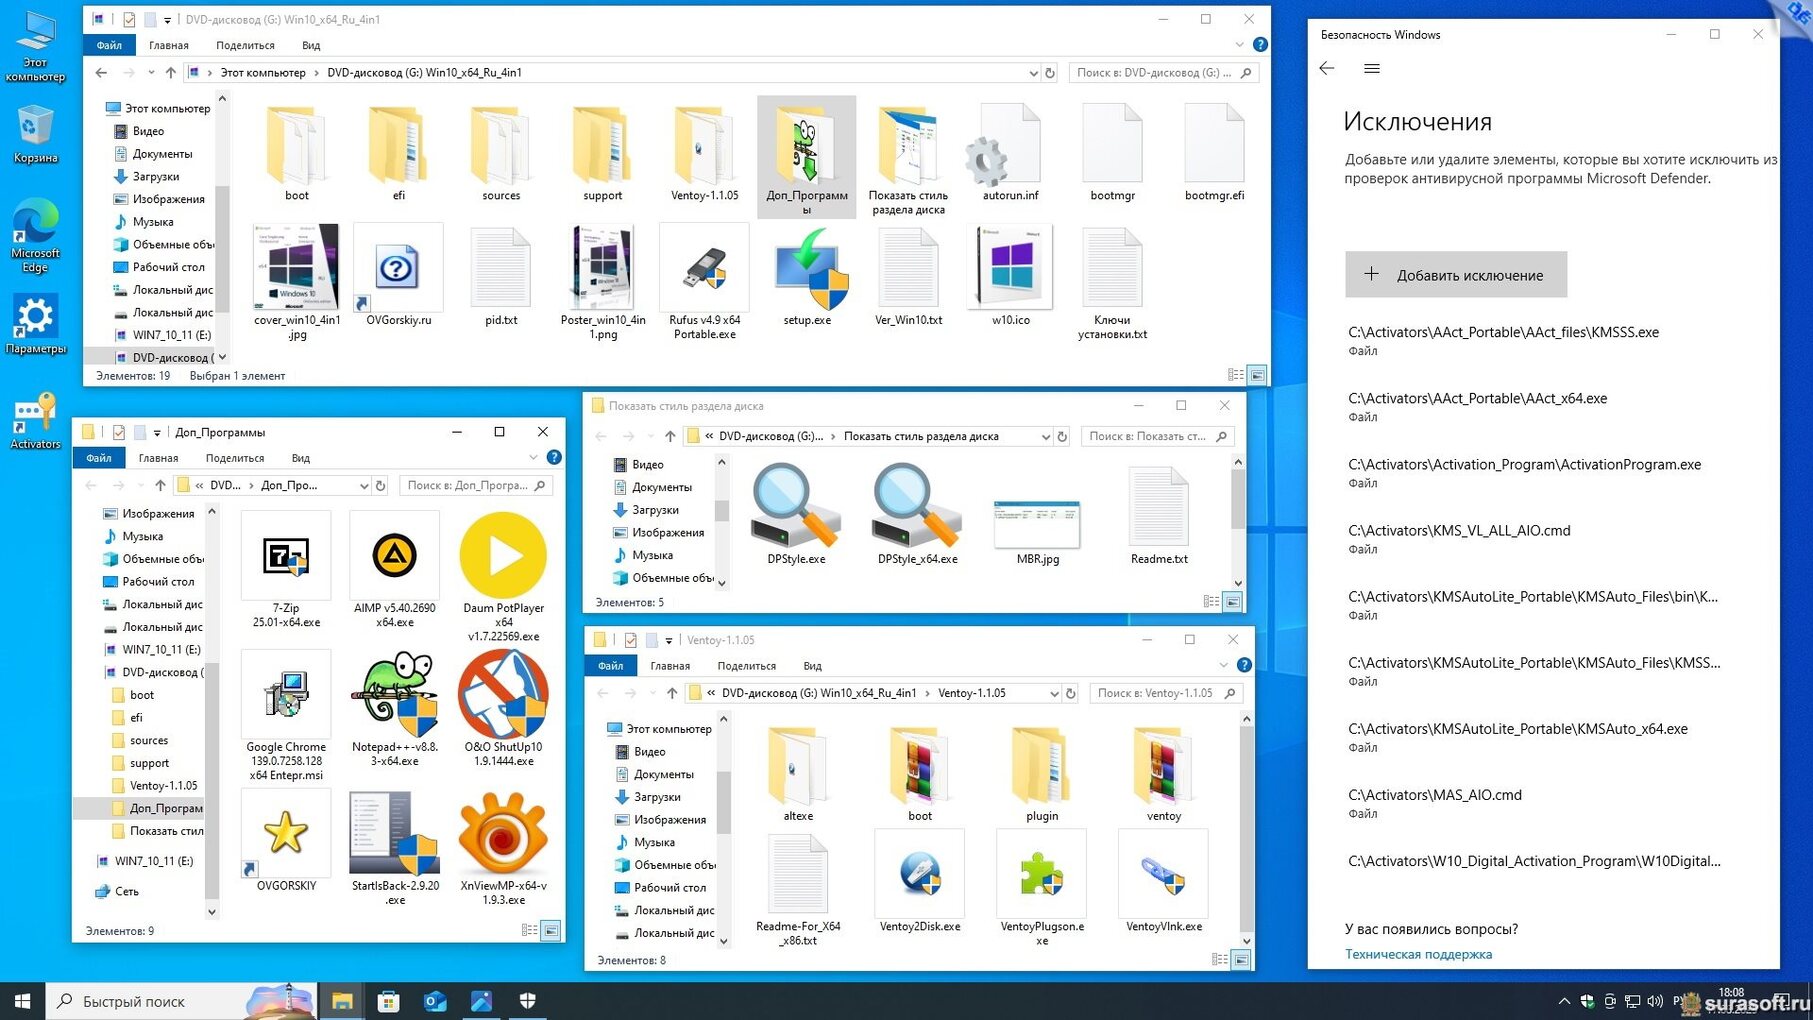Open the Notepad++ installer file

pos(394,695)
